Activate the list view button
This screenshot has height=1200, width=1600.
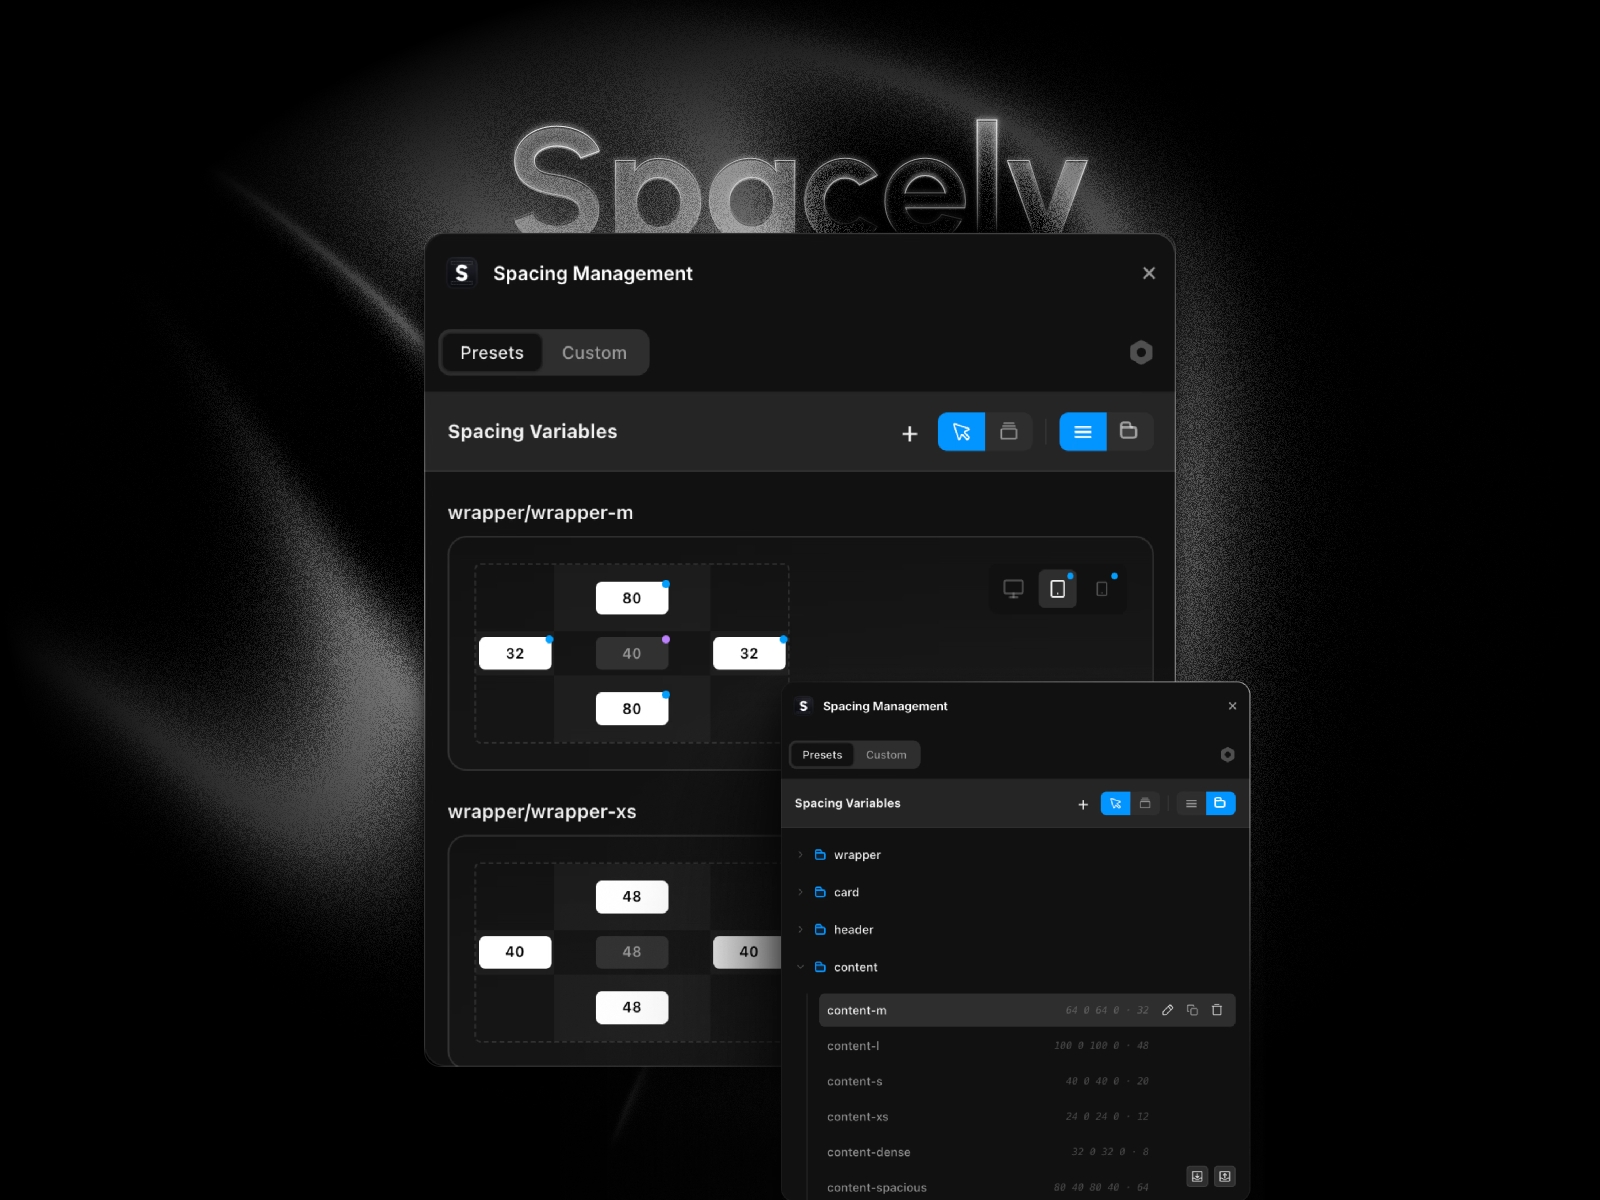[1083, 432]
